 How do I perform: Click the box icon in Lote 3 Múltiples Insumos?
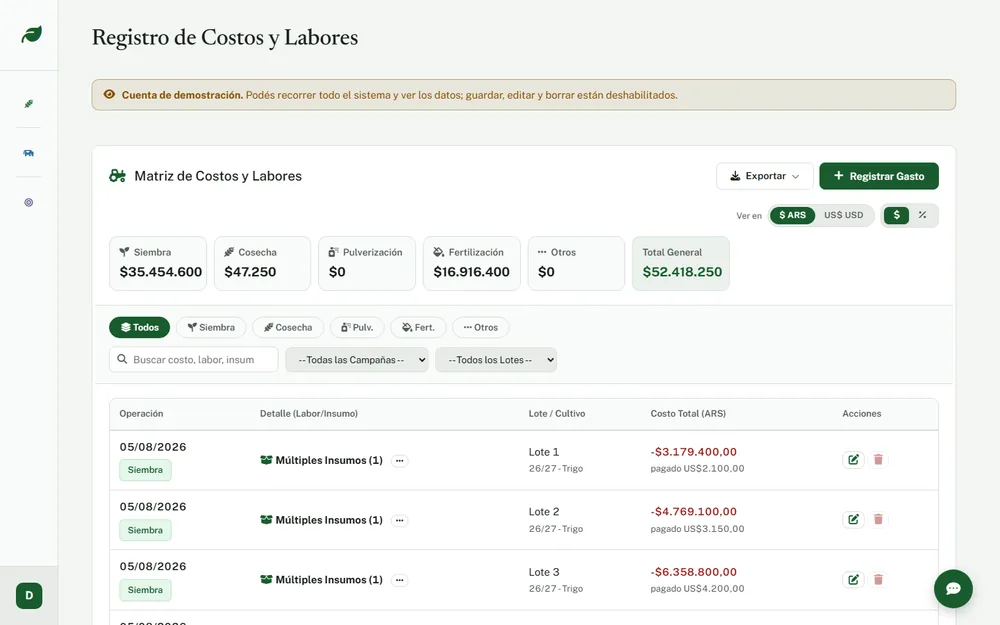[x=266, y=580]
